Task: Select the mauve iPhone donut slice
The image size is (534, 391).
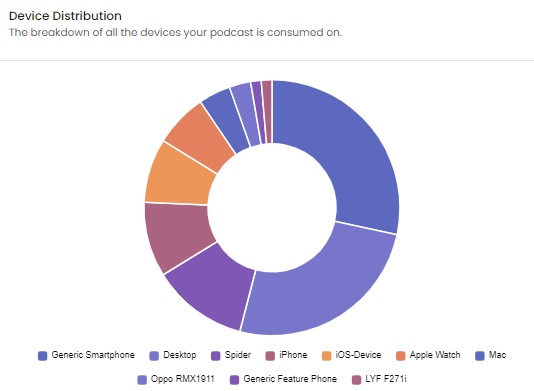Action: (175, 233)
